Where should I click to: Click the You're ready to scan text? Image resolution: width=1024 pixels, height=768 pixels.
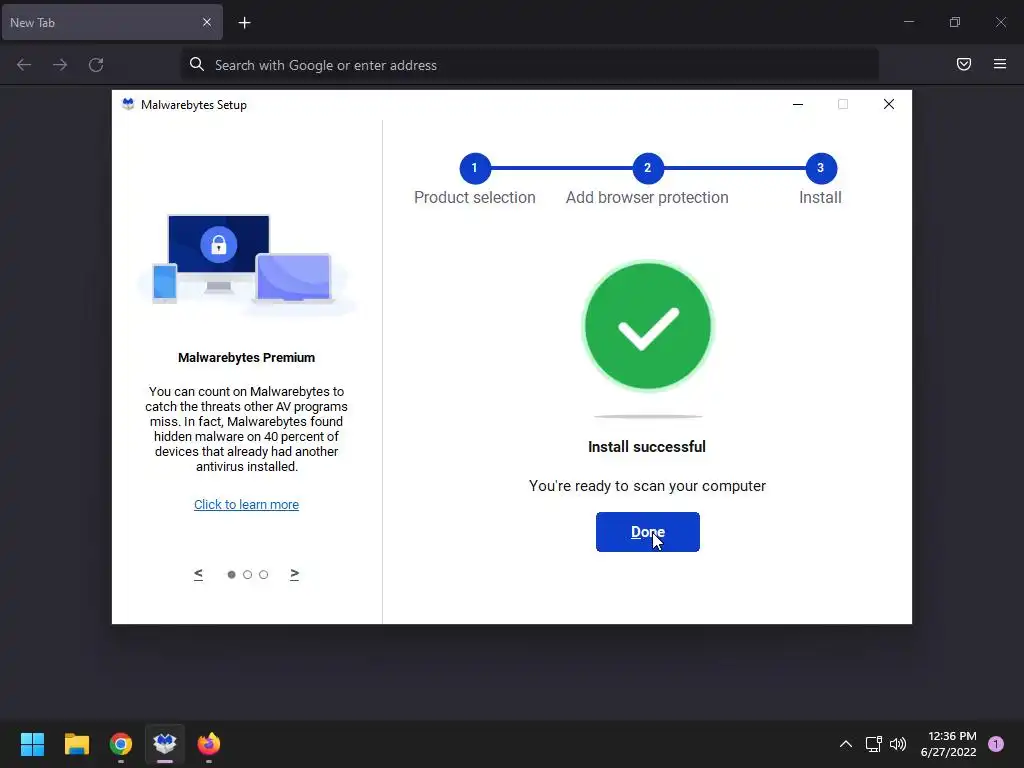647,486
